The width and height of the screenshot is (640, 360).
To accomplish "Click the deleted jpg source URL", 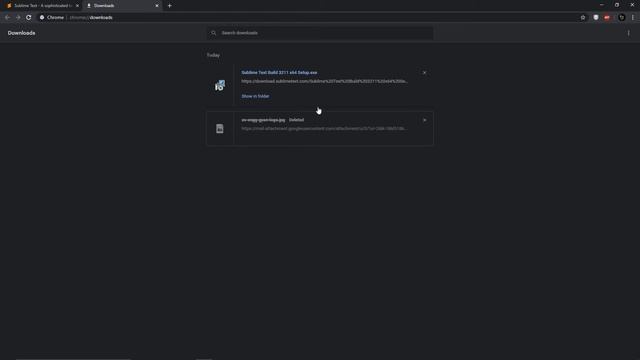I will [324, 129].
